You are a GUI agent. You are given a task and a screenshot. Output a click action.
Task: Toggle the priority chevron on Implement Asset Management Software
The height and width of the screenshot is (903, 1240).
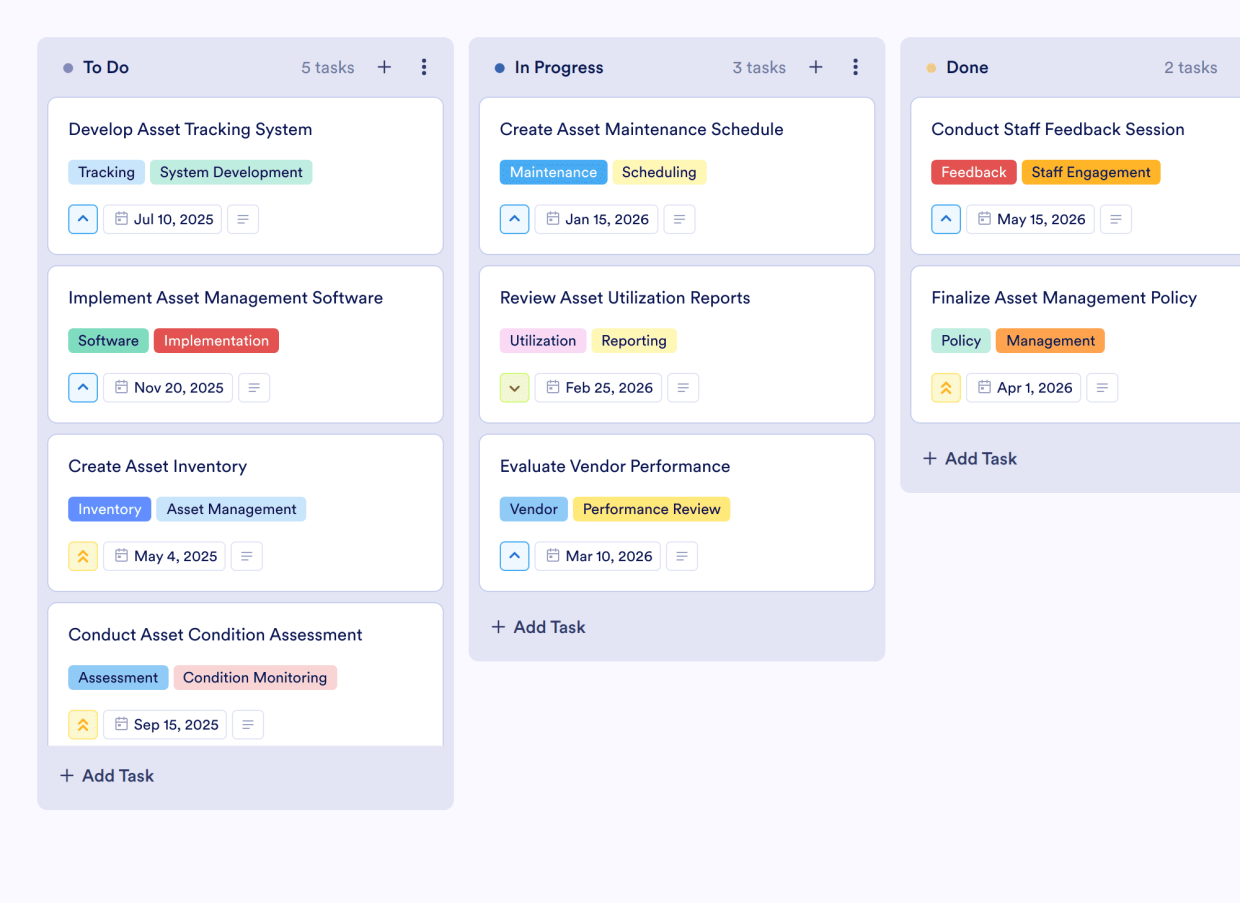(83, 387)
